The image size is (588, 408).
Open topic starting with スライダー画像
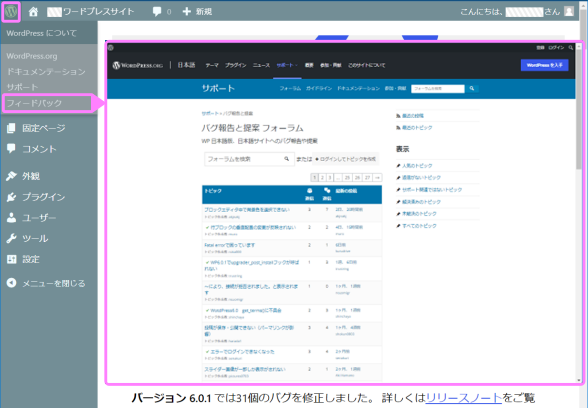(245, 369)
